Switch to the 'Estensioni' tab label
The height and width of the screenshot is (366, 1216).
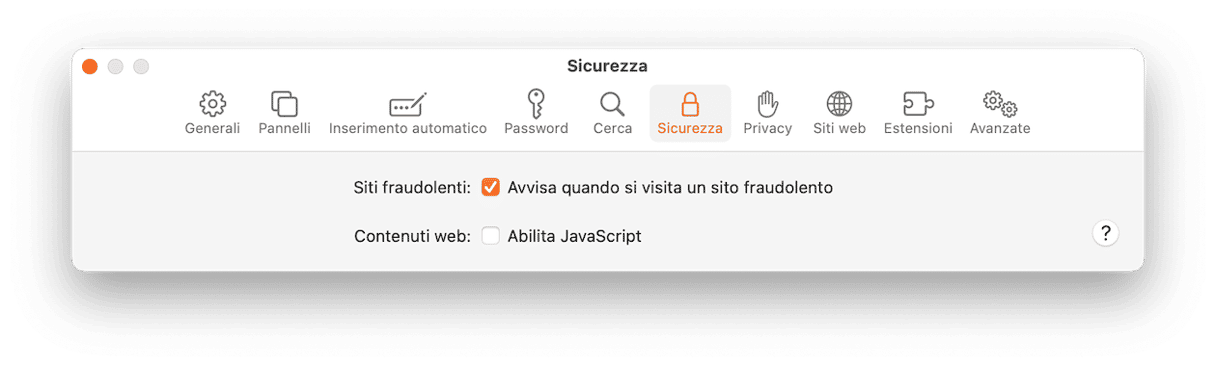tap(918, 129)
